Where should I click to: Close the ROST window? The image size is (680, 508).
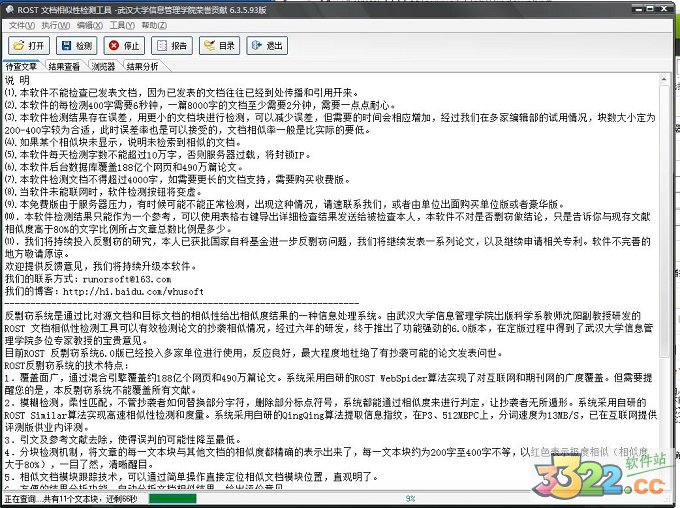(664, 8)
